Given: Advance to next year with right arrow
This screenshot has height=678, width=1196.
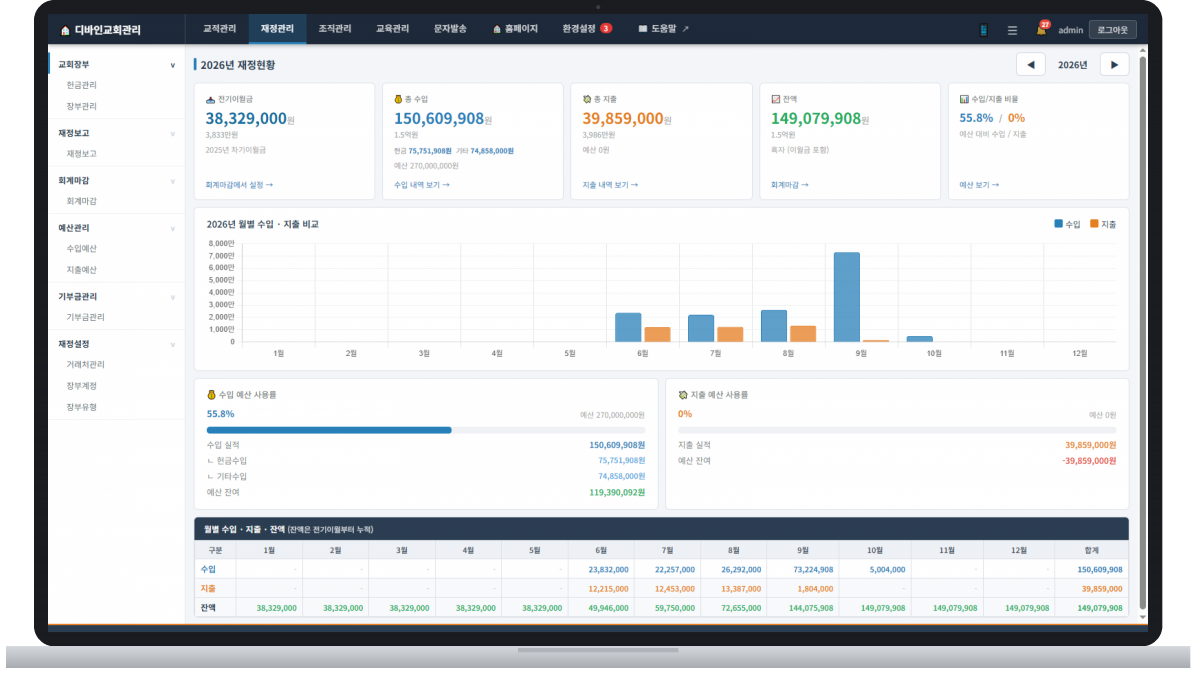Looking at the screenshot, I should [x=1114, y=65].
